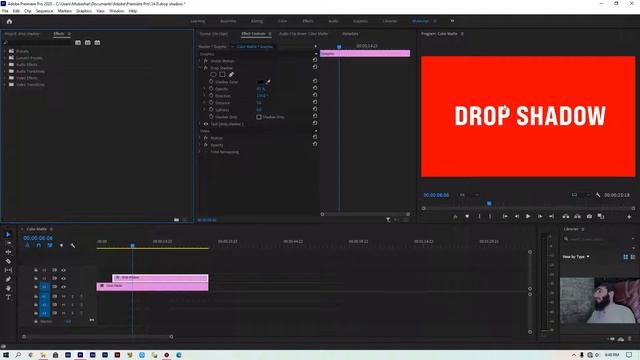Click the timeline playhead on the ruler
The height and width of the screenshot is (360, 640).
[132, 245]
